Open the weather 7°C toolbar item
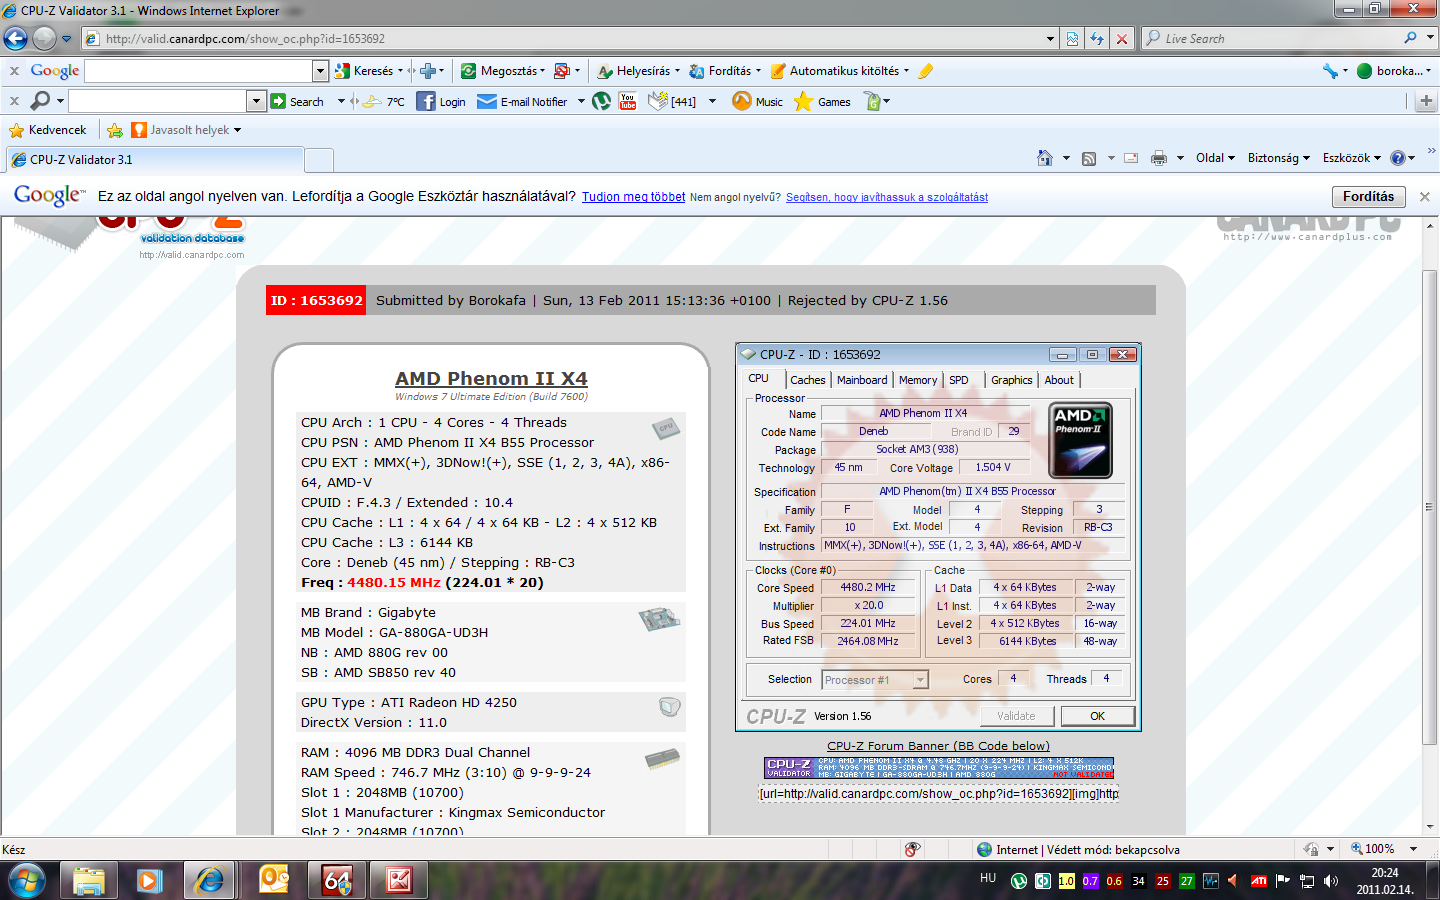Screen dimensions: 1440x900 384,101
